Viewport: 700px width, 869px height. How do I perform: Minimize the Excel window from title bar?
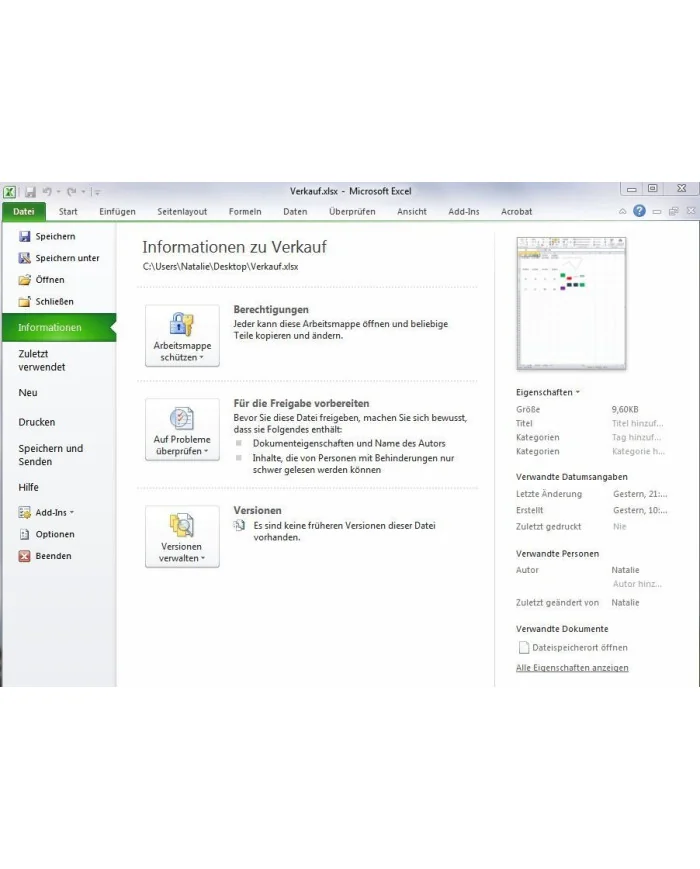pyautogui.click(x=631, y=189)
